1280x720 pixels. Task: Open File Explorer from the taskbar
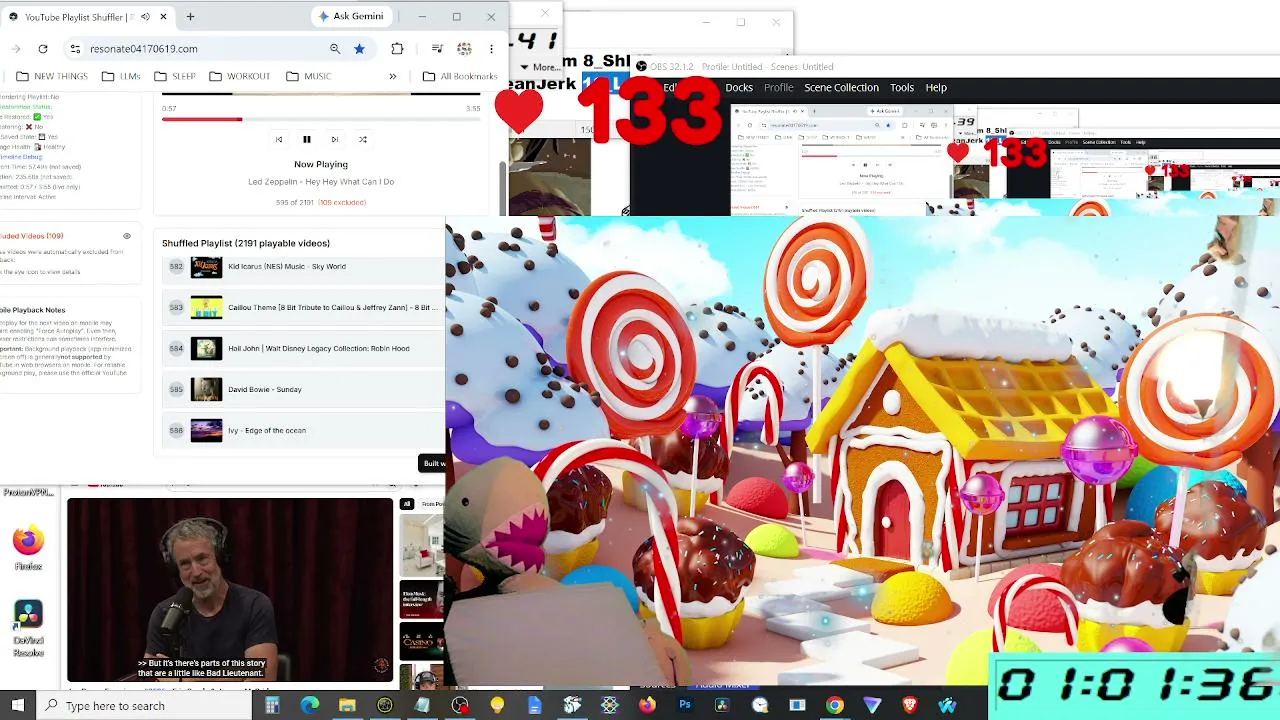click(x=347, y=706)
